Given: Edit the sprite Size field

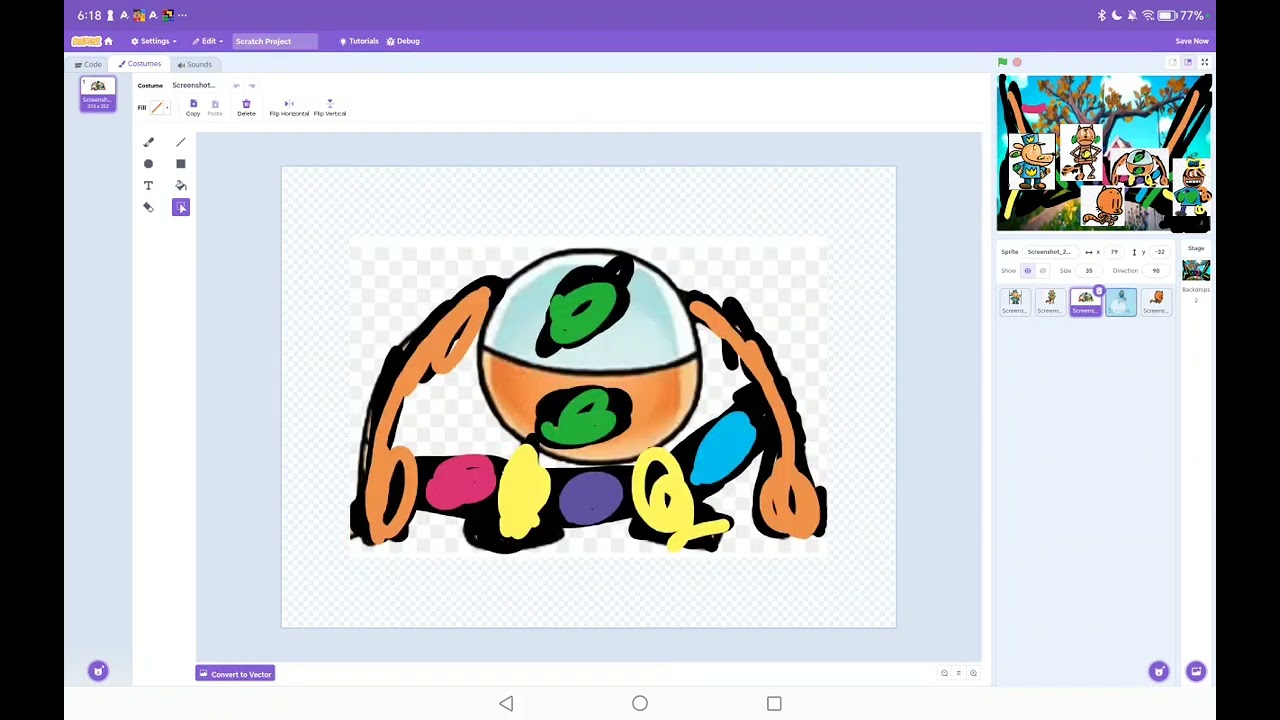Looking at the screenshot, I should pos(1089,271).
